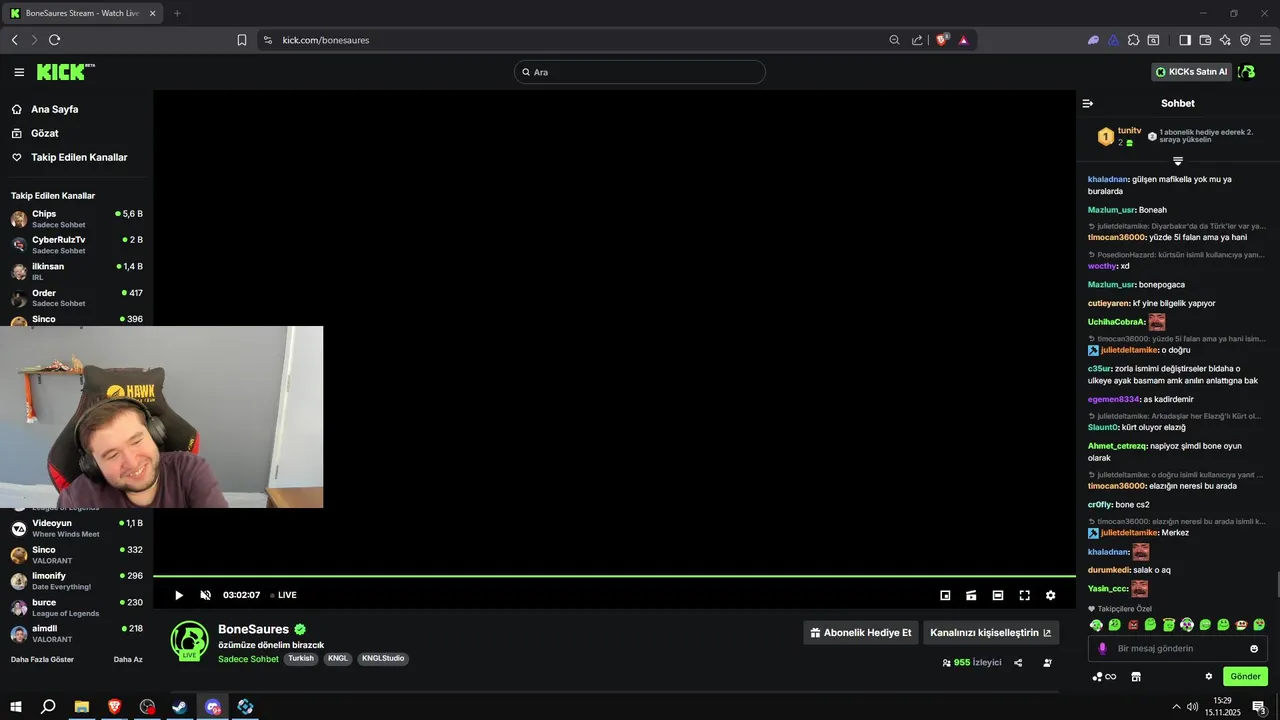1280x720 pixels.
Task: Open the BoneSaures channel avatar
Action: (x=189, y=641)
